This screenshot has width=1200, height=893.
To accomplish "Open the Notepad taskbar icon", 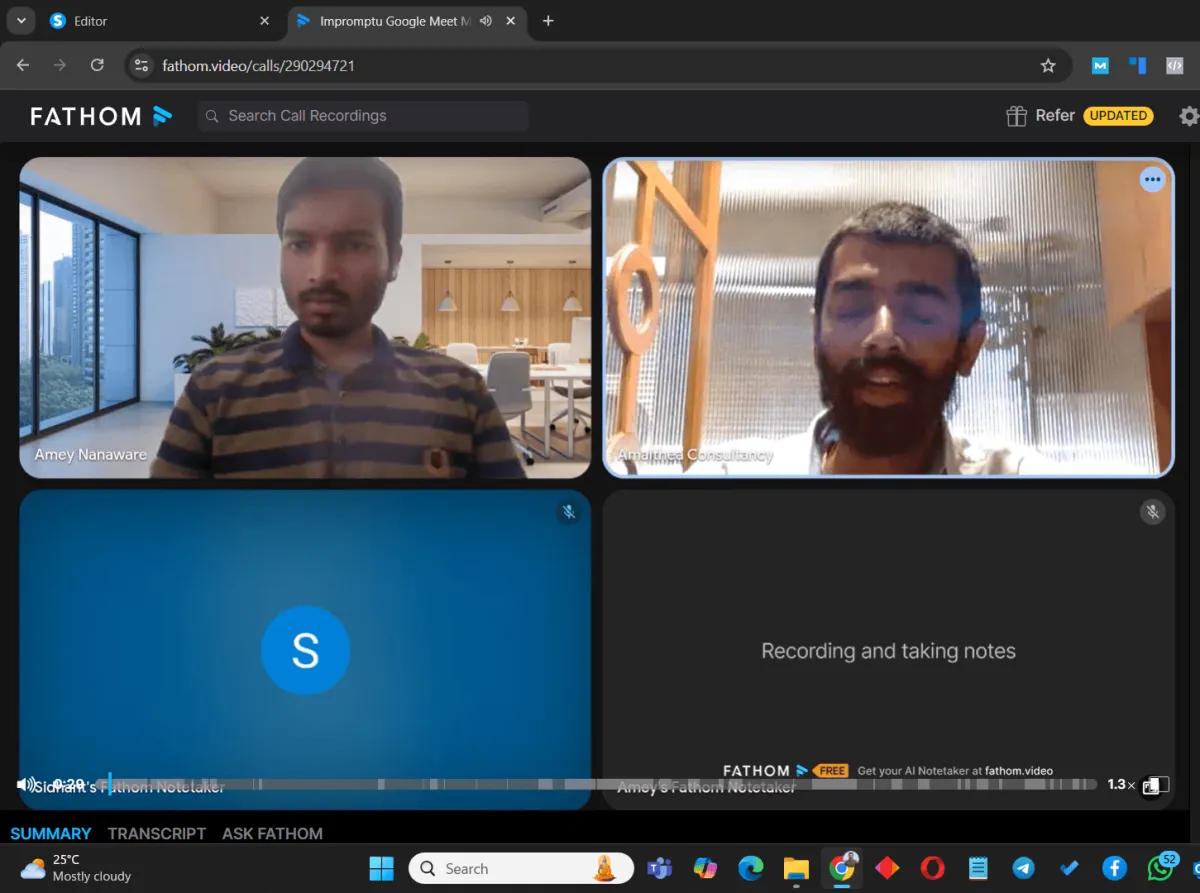I will tap(978, 868).
